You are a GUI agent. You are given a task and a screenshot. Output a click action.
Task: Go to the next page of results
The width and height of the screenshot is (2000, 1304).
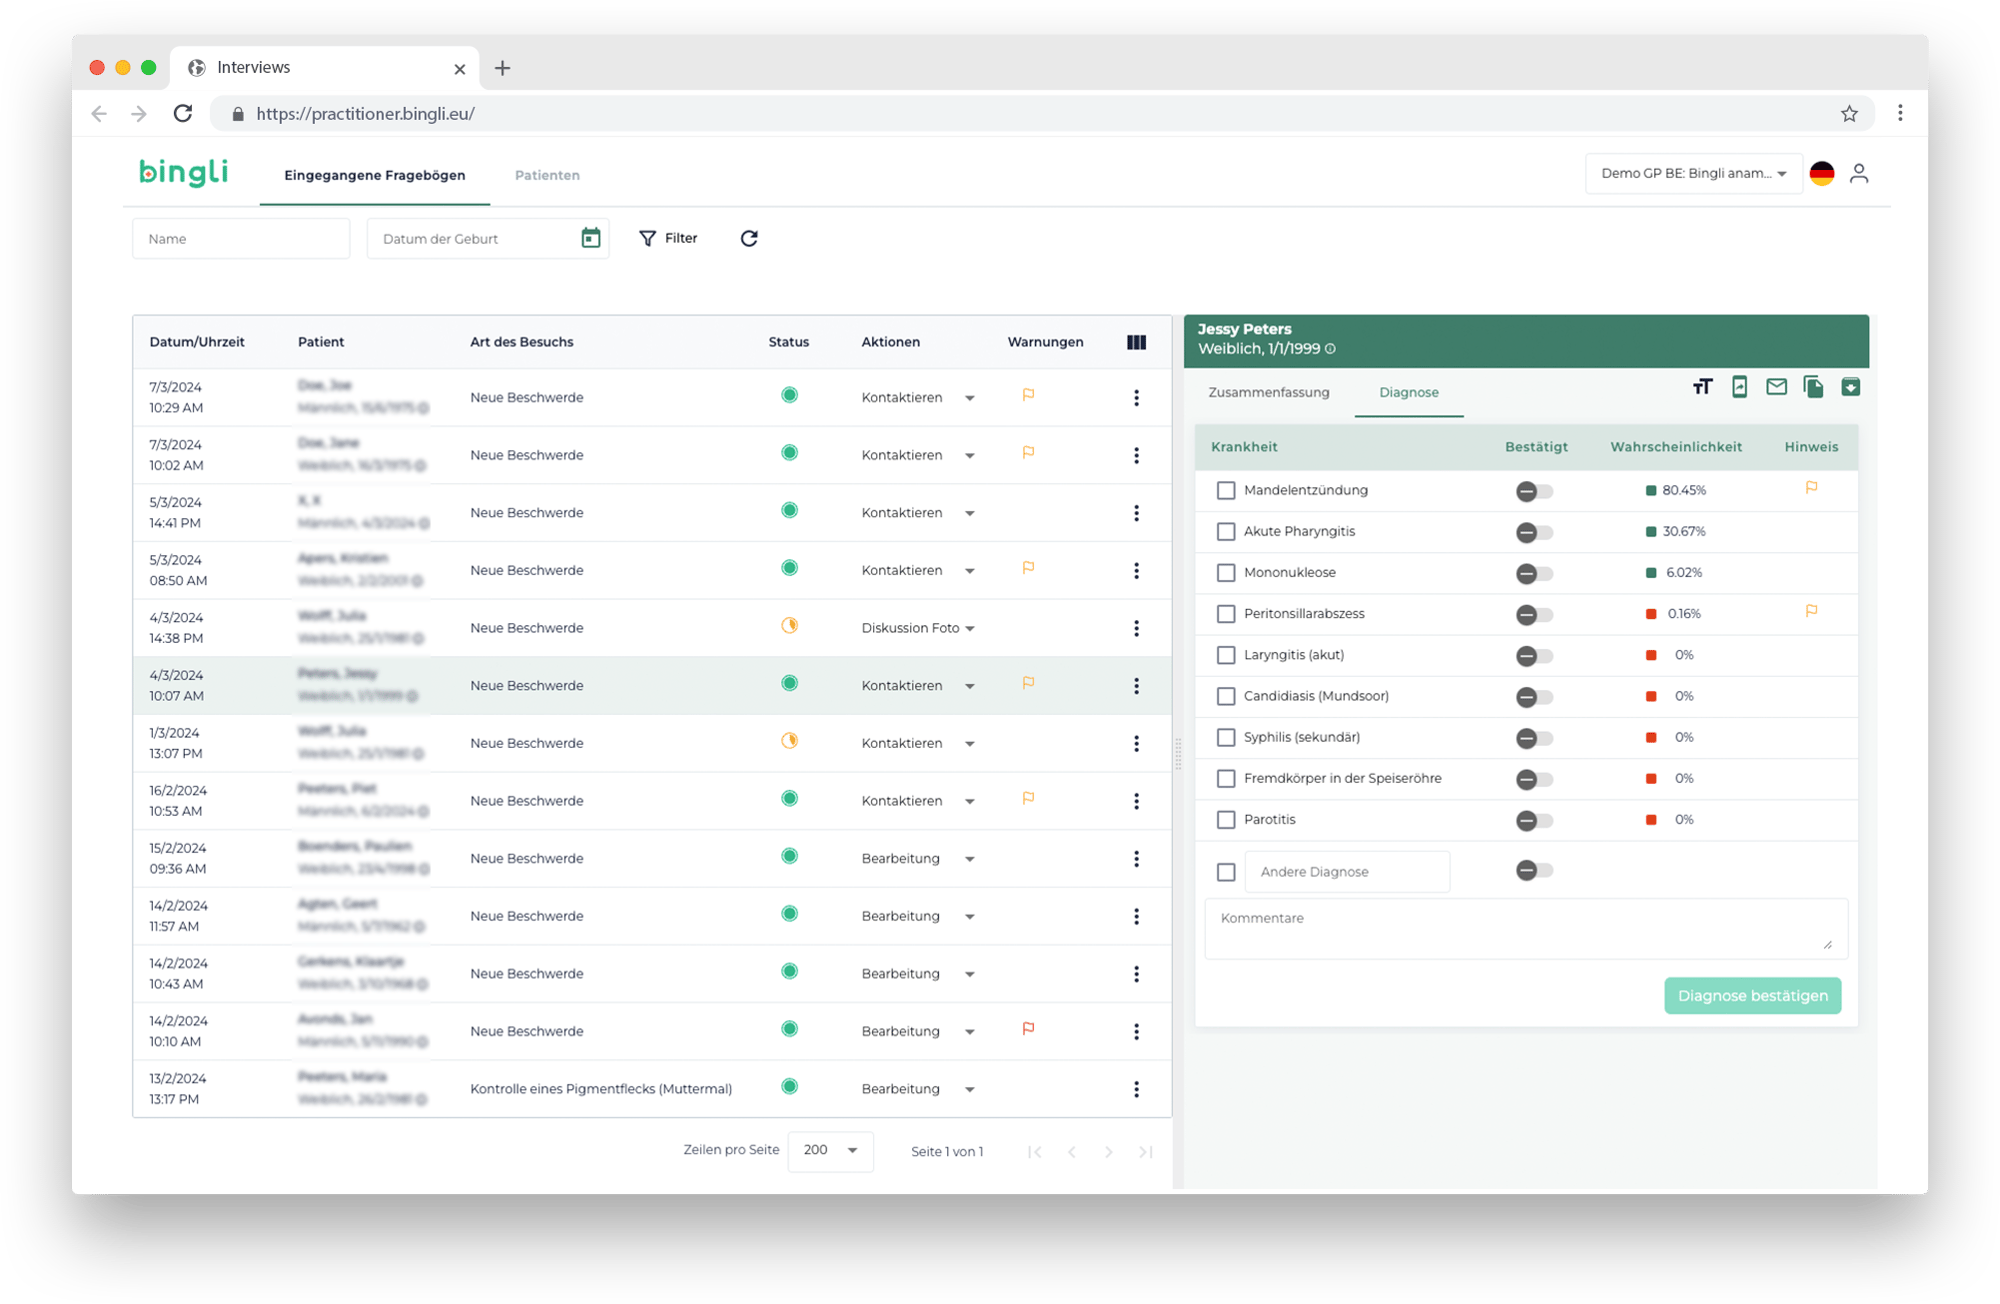[1108, 1152]
